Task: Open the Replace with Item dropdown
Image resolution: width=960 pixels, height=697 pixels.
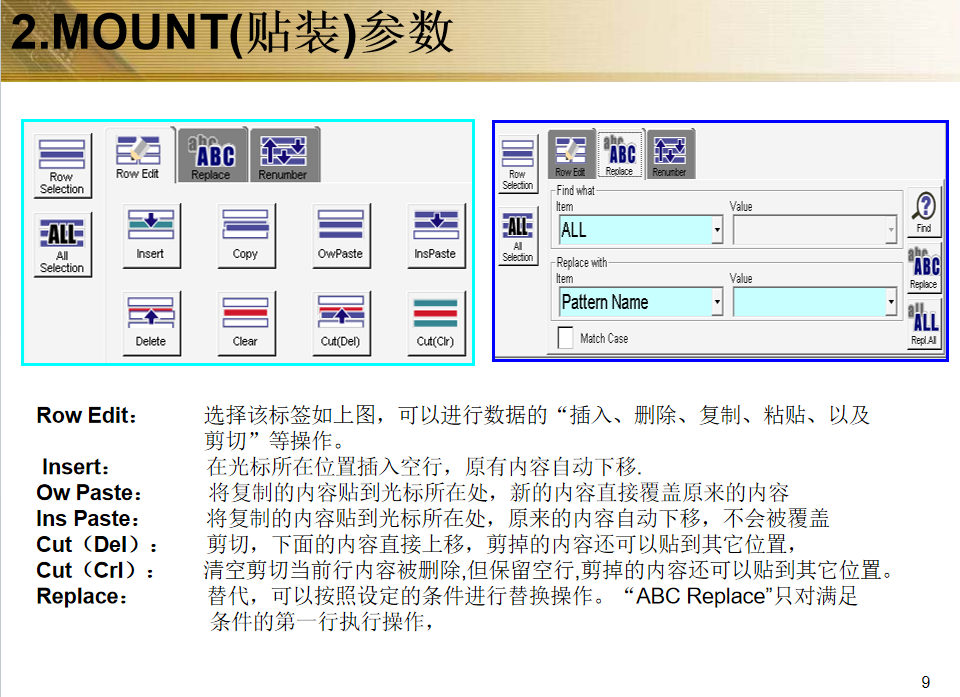Action: click(717, 302)
